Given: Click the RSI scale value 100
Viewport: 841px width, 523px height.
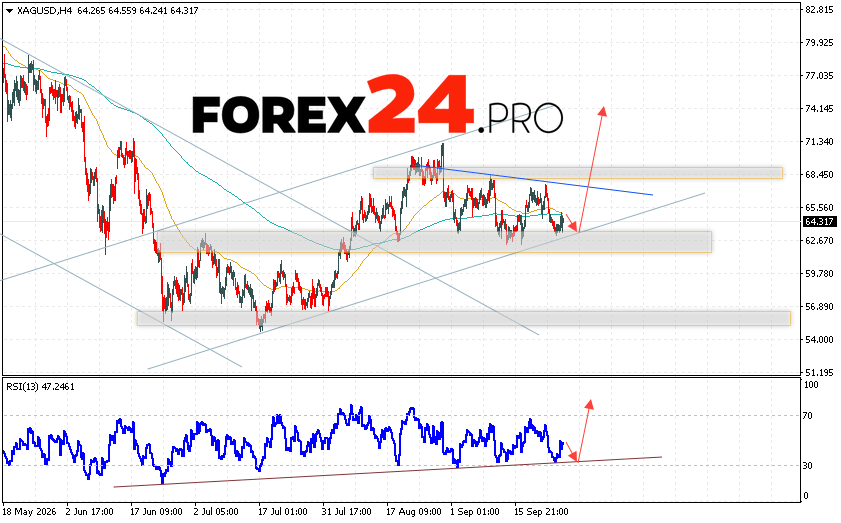Looking at the screenshot, I should 811,385.
